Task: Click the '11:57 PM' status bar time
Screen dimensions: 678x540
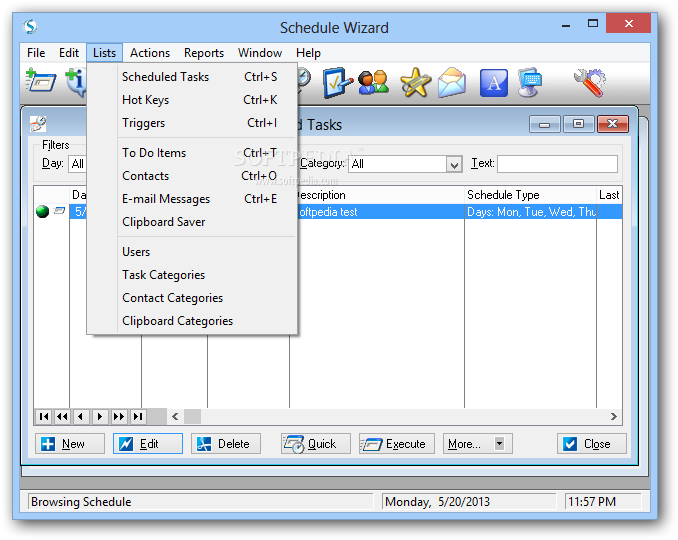Action: [592, 502]
